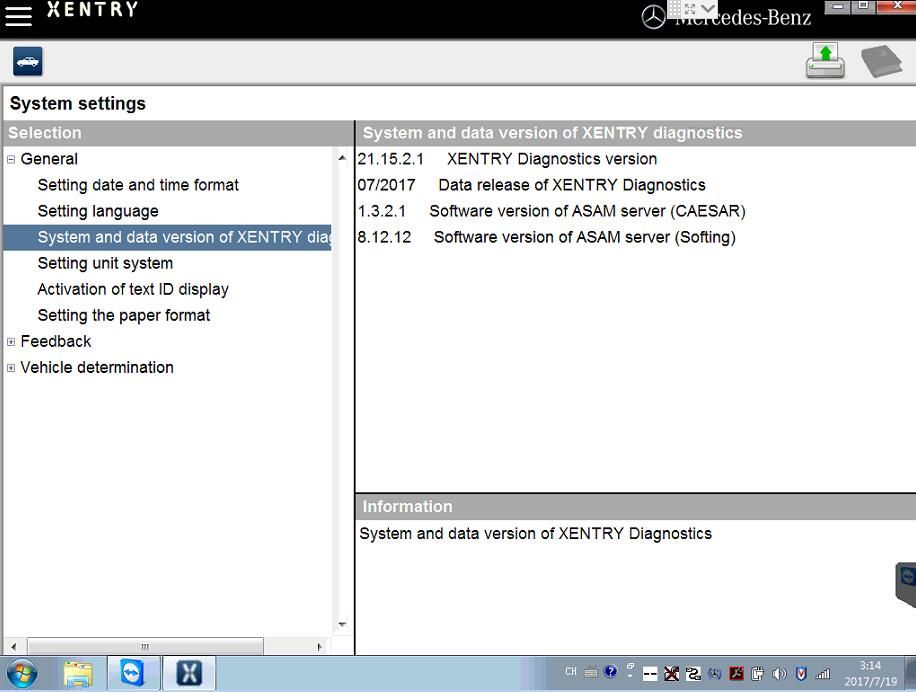Click the horizontal scrollbar left arrow
This screenshot has height=692, width=916.
pos(13,646)
